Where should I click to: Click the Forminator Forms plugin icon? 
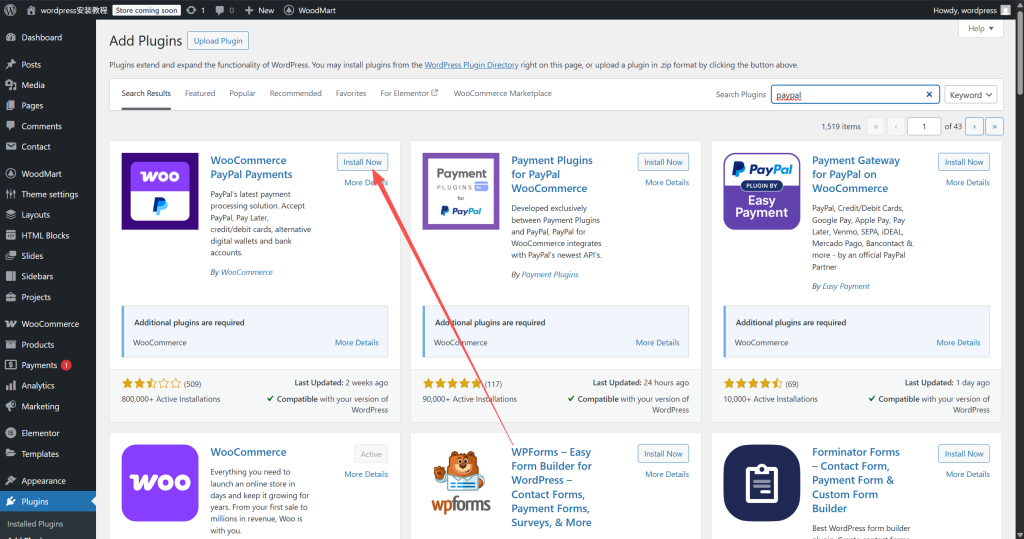(x=761, y=483)
